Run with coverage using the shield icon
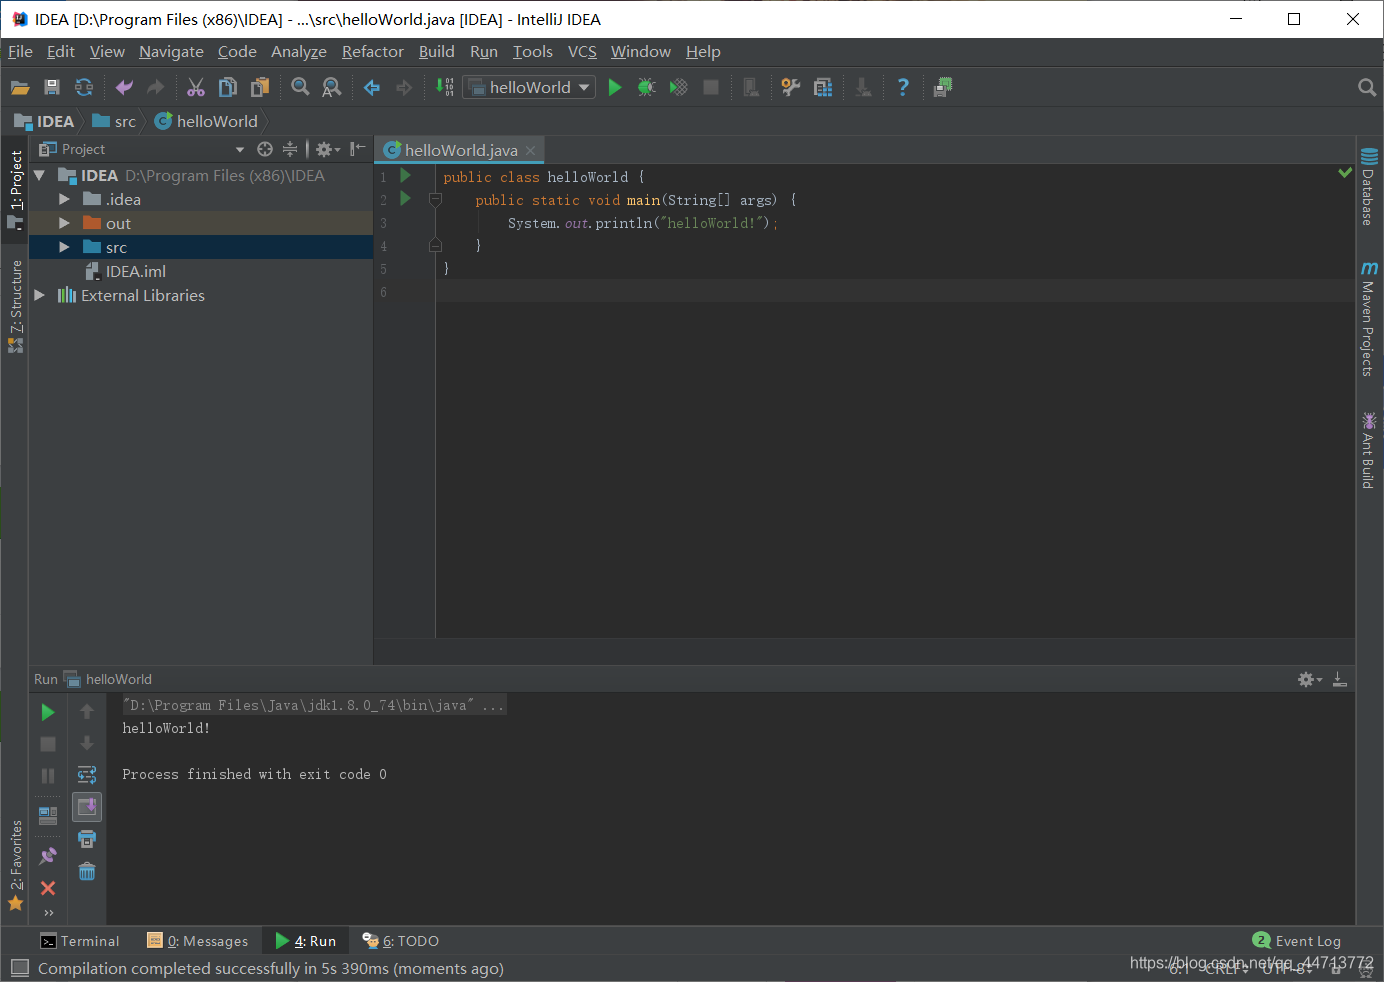 point(679,88)
